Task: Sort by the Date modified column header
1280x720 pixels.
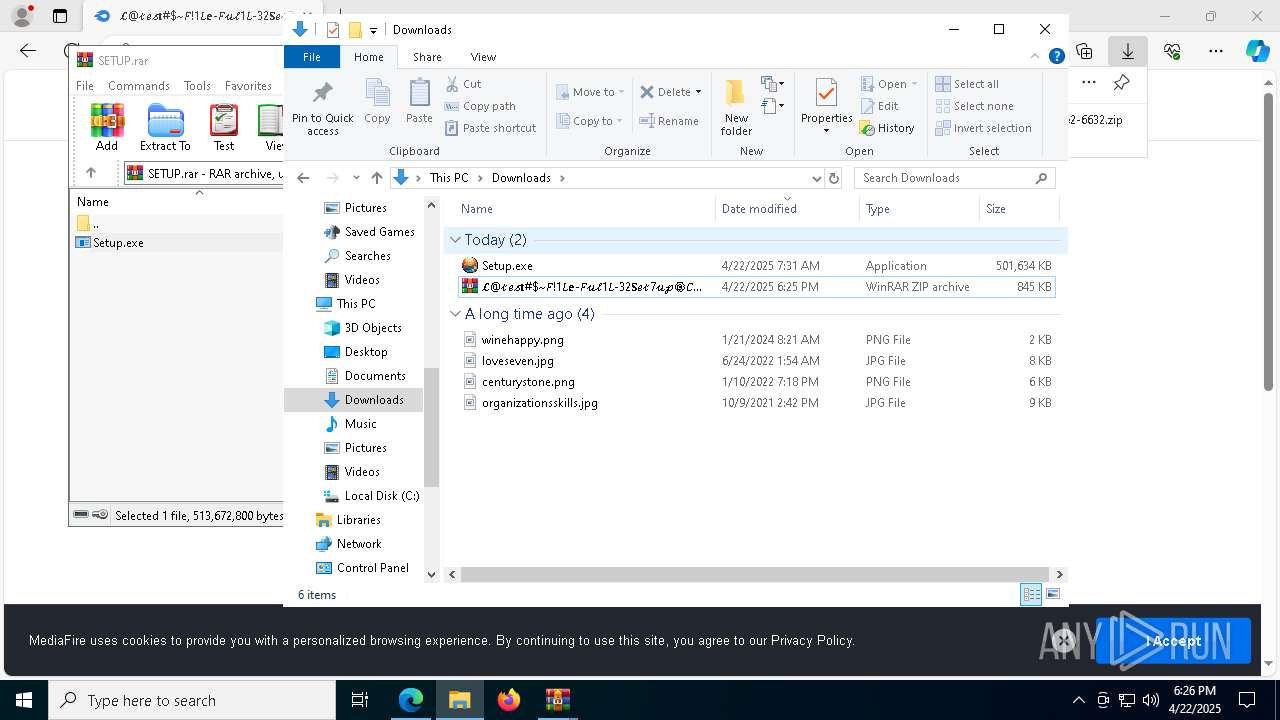Action: point(787,209)
